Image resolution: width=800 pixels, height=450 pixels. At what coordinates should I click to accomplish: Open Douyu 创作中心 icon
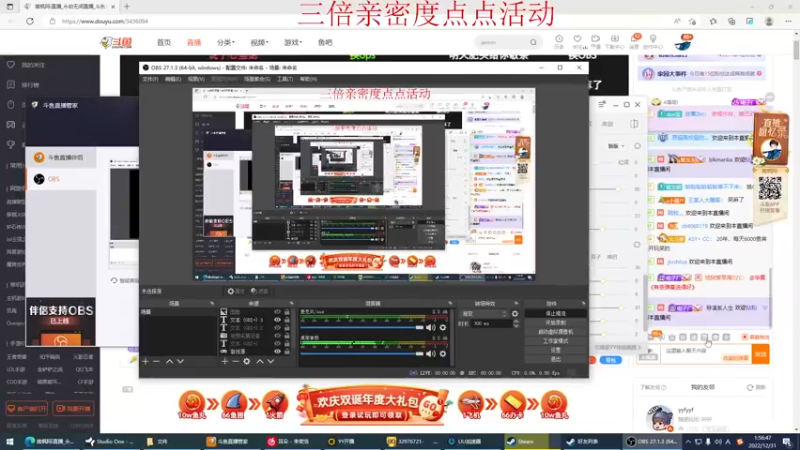click(653, 42)
